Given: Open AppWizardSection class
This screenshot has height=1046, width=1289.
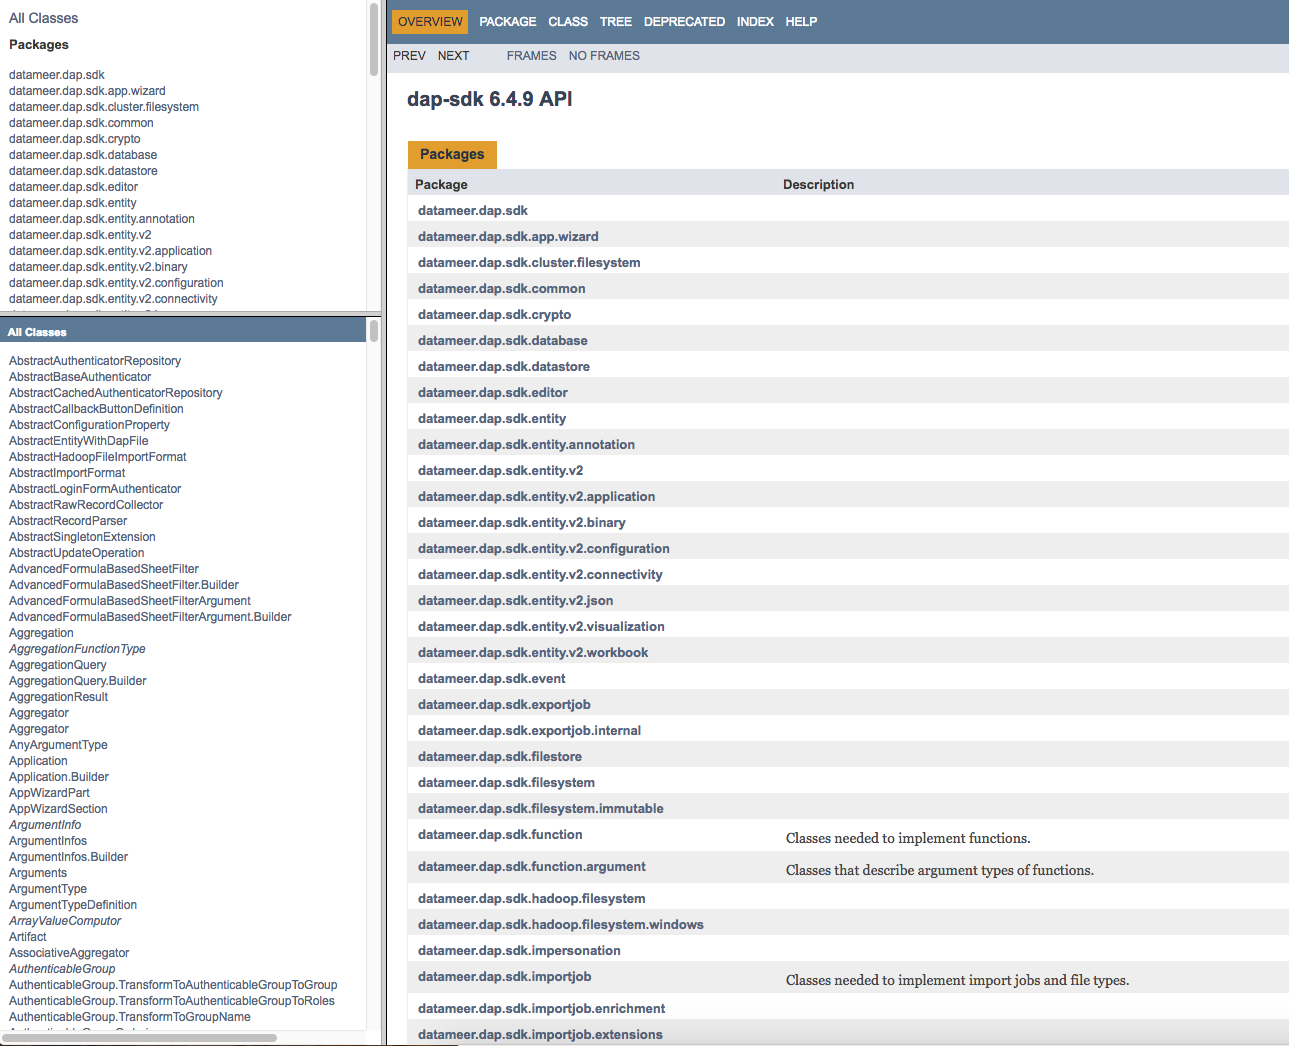Looking at the screenshot, I should click(58, 809).
